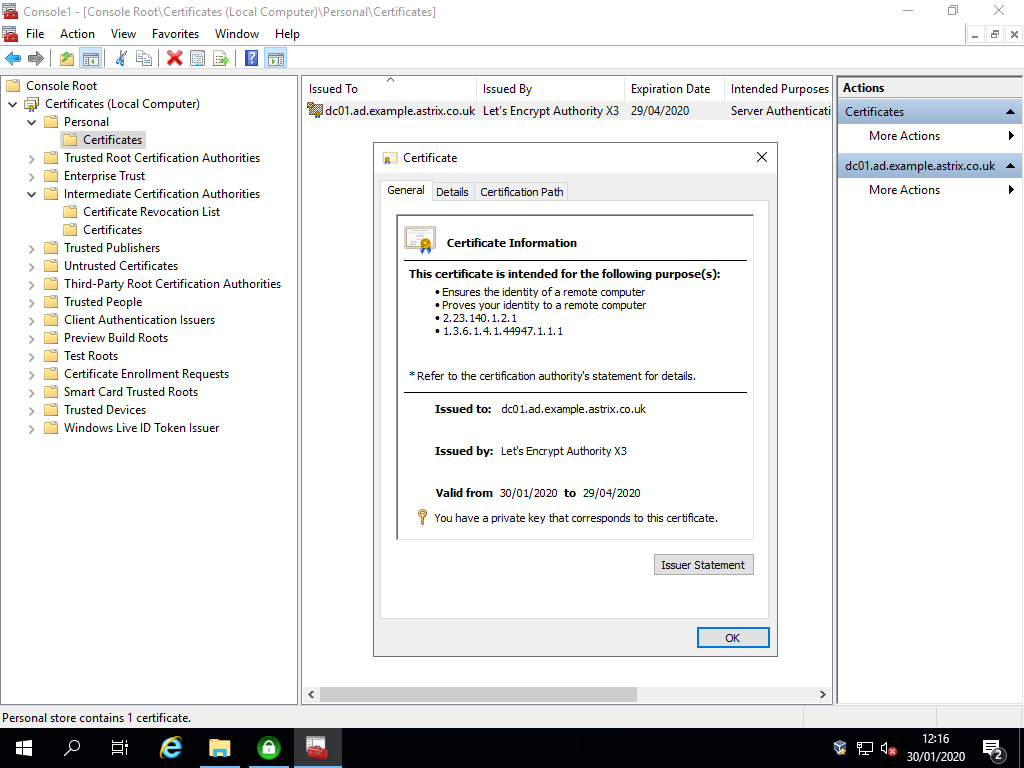This screenshot has width=1024, height=768.
Task: Click the certificate icon in the dialog header
Action: click(388, 158)
